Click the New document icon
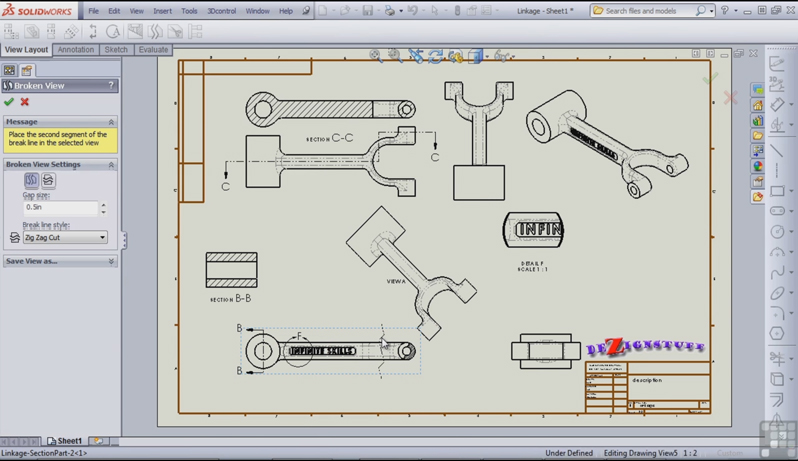798x461 pixels. (323, 11)
